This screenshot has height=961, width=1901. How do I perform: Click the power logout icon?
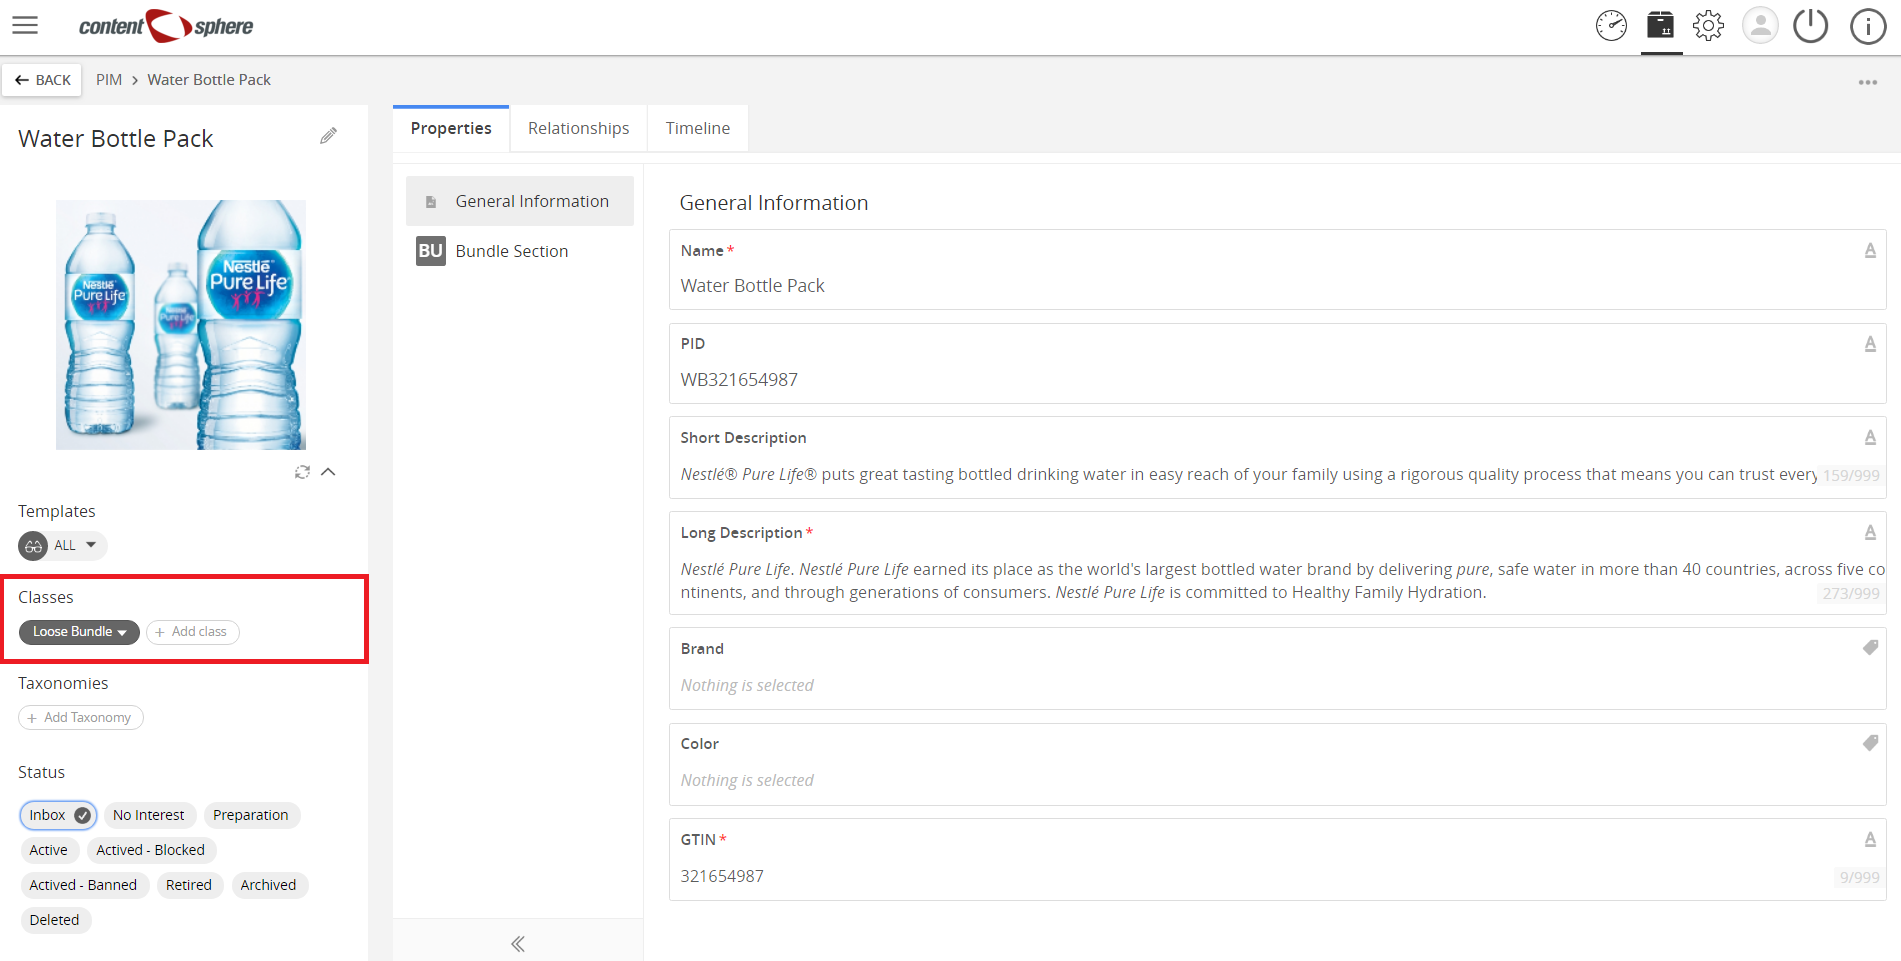pos(1810,26)
